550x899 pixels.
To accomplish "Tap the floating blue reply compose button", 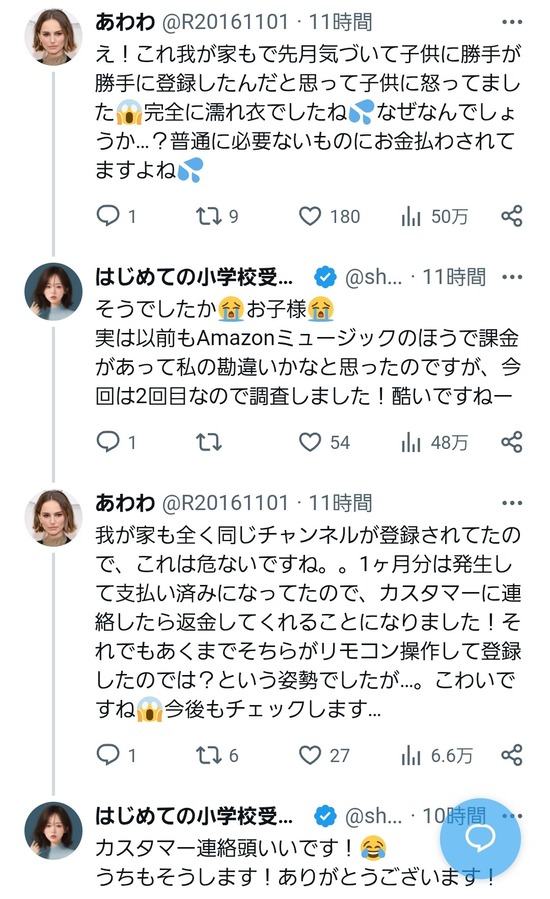I will tap(480, 838).
